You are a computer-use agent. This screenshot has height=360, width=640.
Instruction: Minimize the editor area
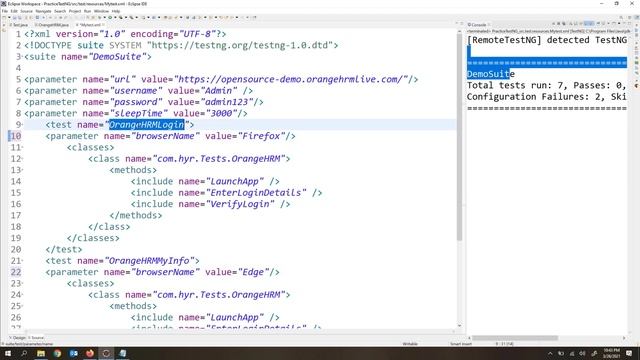pos(456,24)
